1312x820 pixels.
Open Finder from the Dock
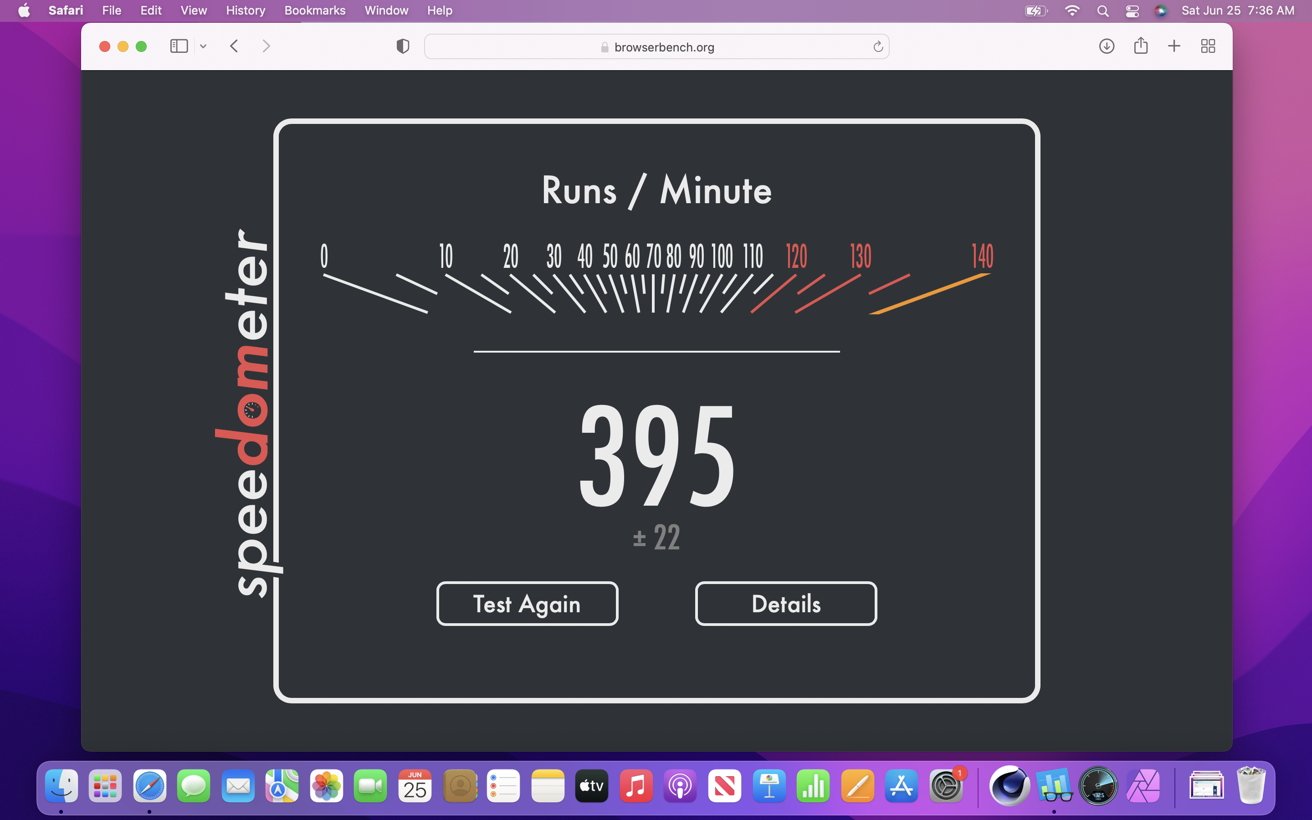coord(61,786)
